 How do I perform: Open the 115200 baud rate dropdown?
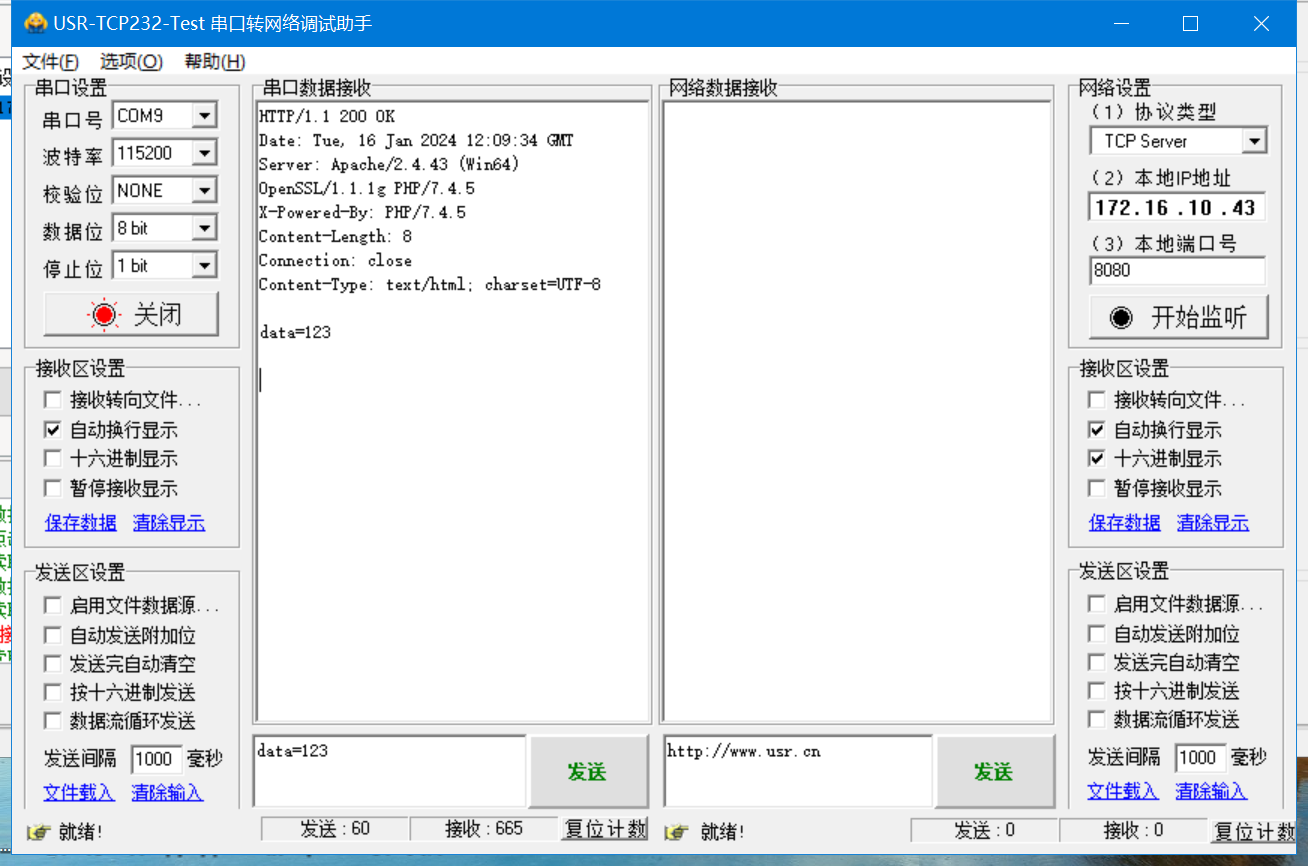pos(204,153)
